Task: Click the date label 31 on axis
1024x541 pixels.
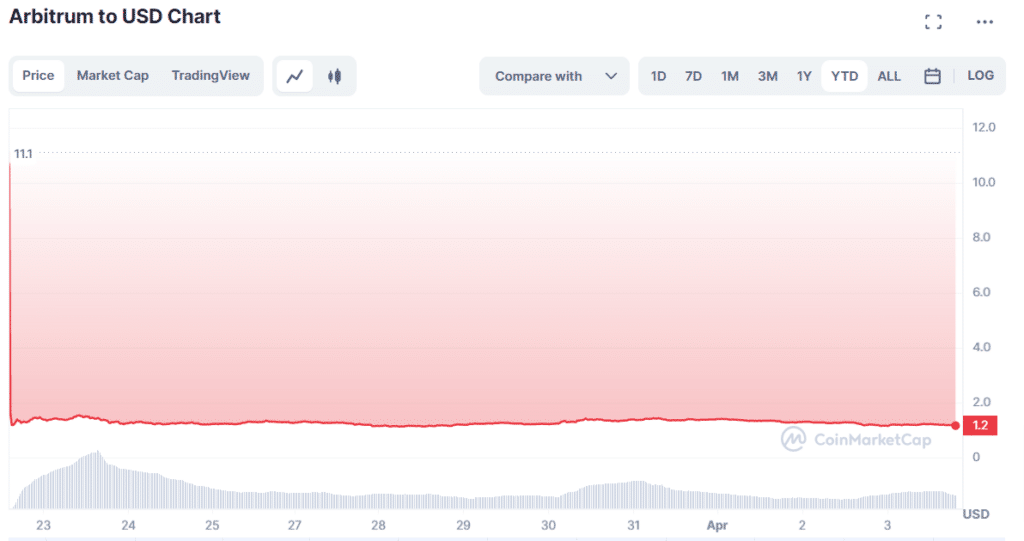Action: (x=633, y=525)
